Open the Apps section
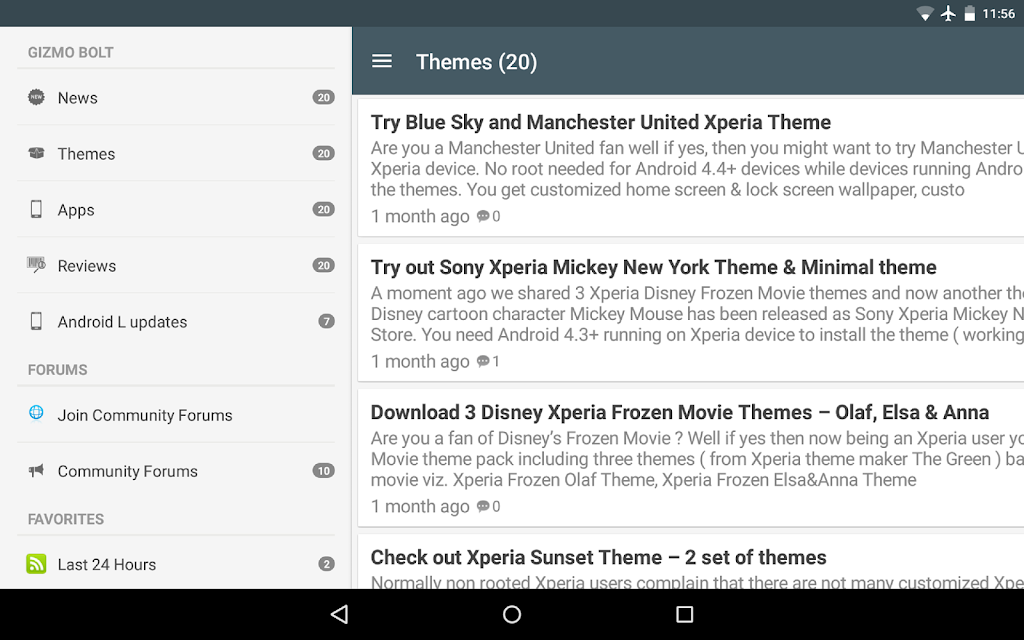The width and height of the screenshot is (1024, 640). pyautogui.click(x=176, y=210)
